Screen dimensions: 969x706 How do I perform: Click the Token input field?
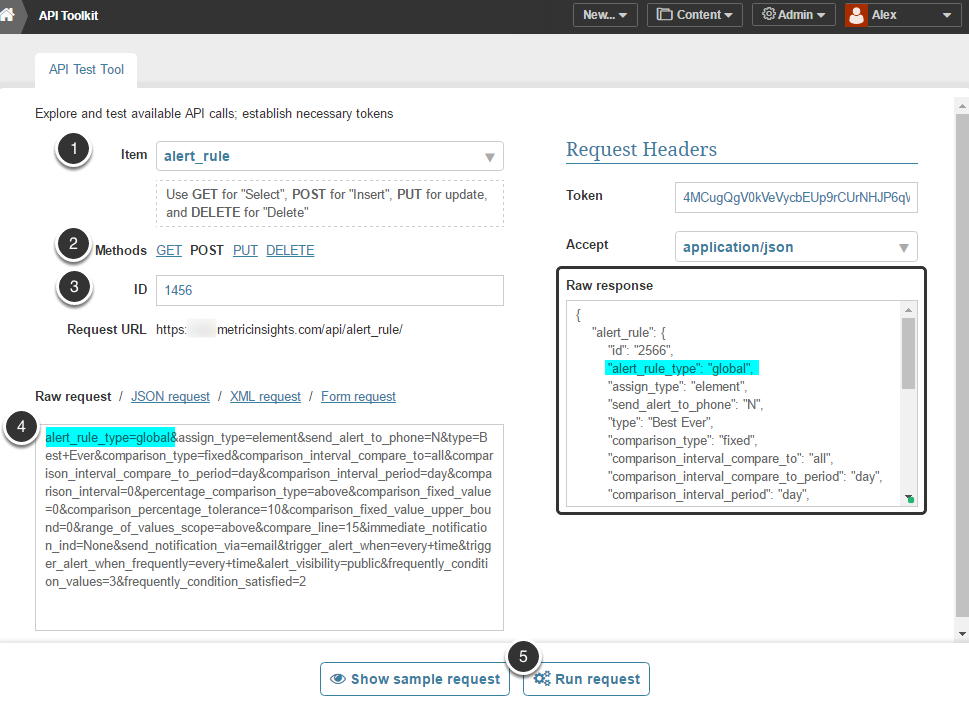tap(796, 197)
